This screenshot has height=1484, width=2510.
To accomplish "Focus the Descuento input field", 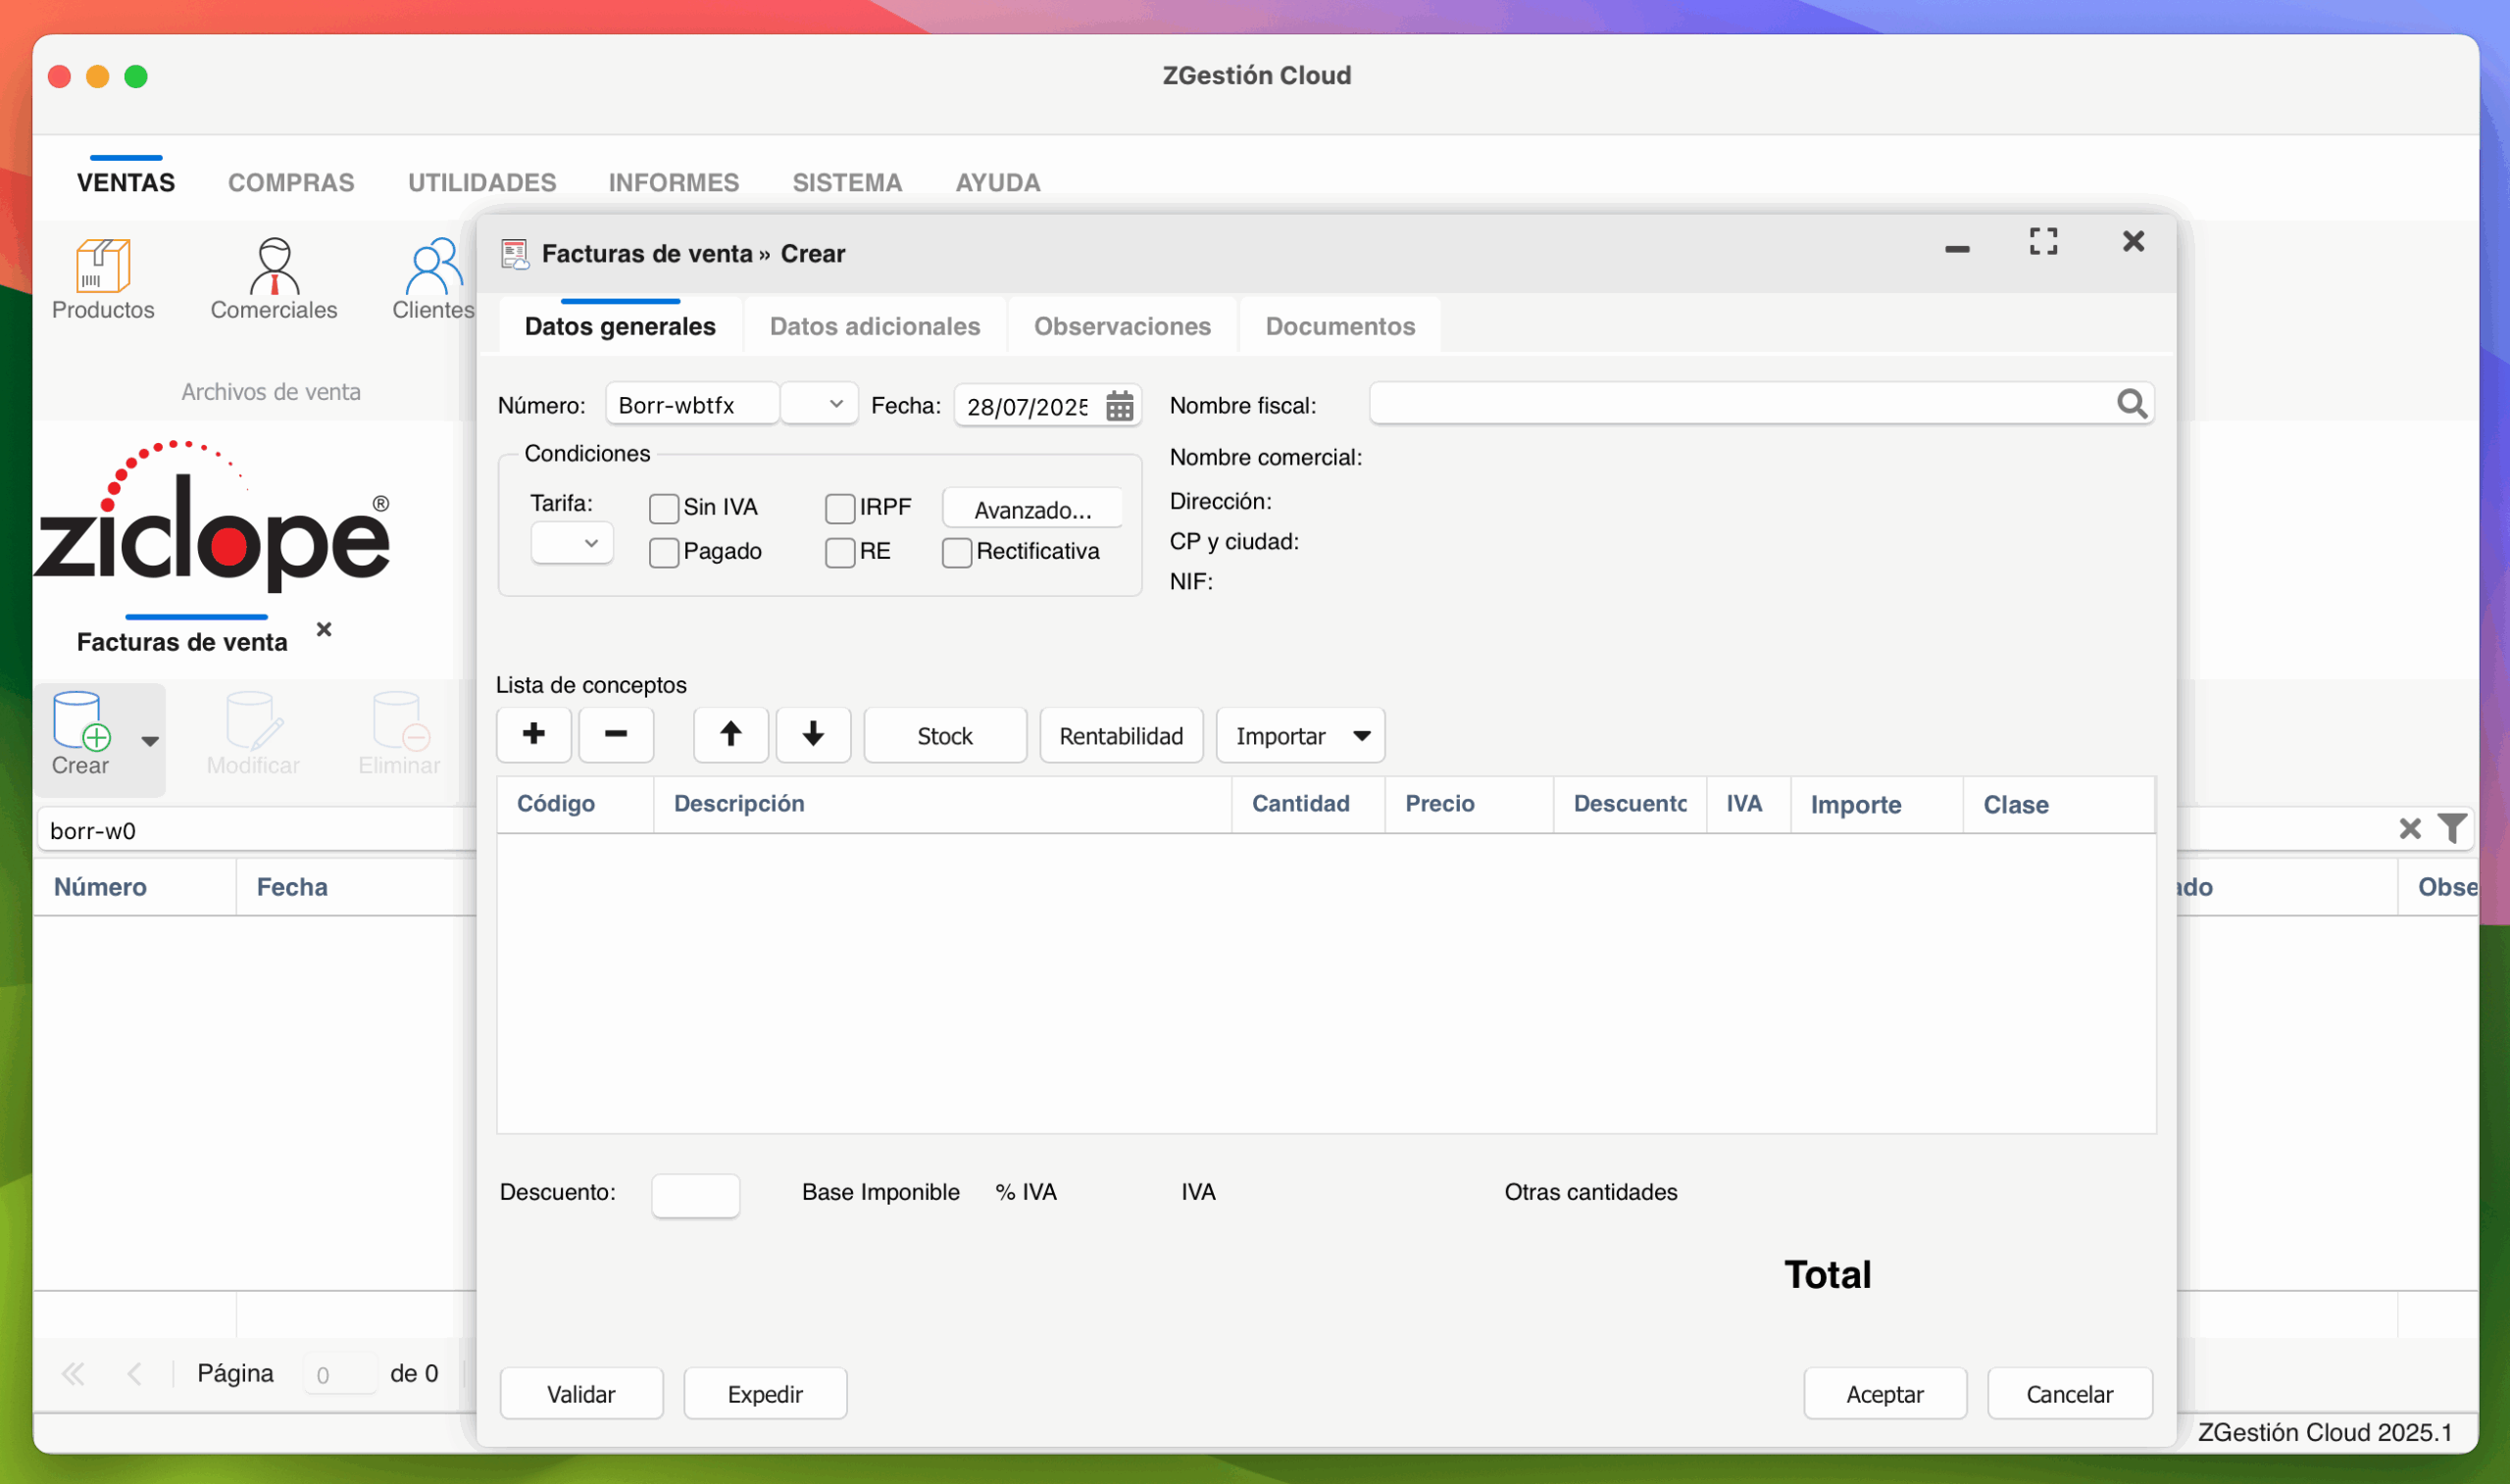I will pos(695,1194).
